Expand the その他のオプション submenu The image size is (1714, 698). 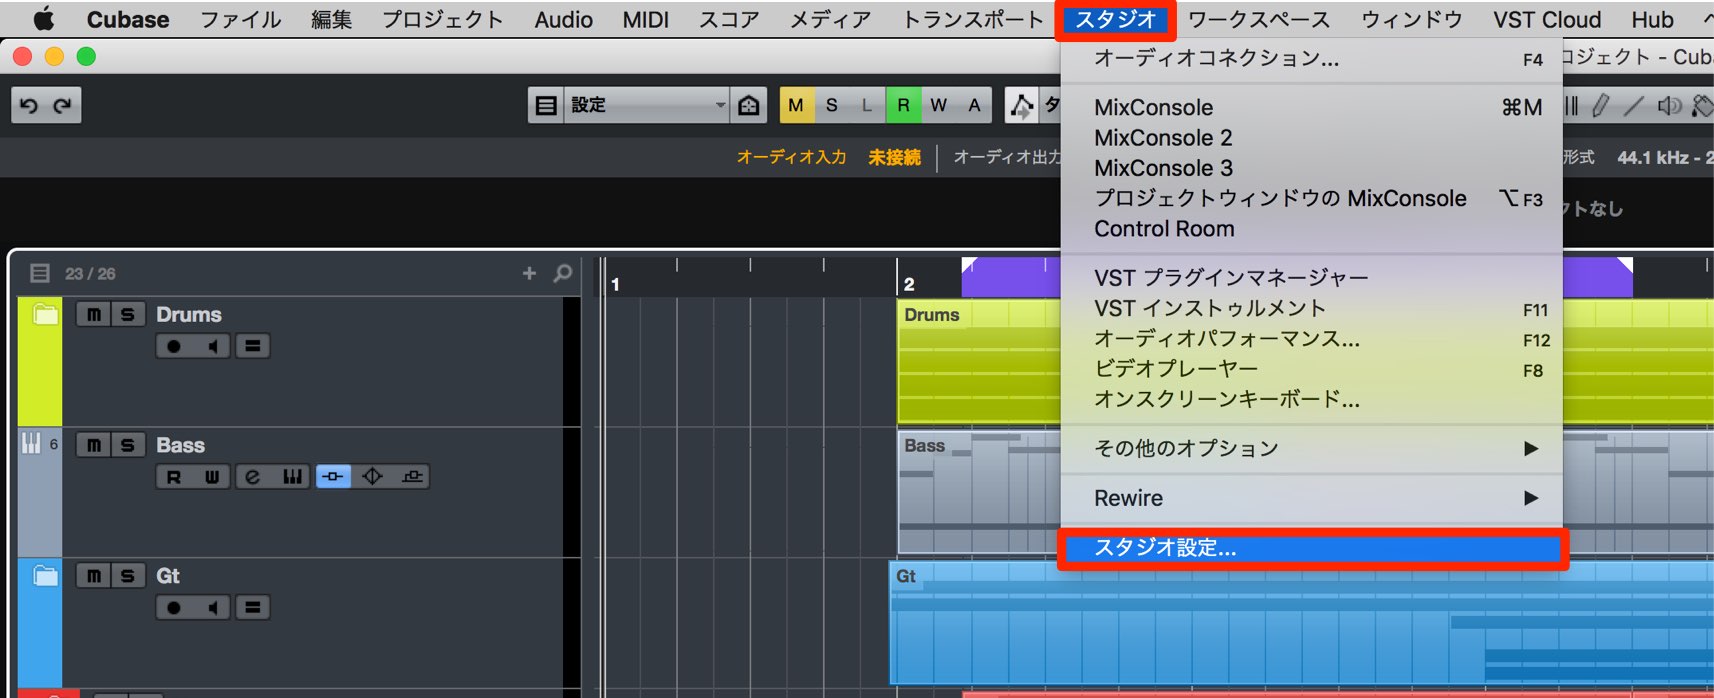[1312, 448]
